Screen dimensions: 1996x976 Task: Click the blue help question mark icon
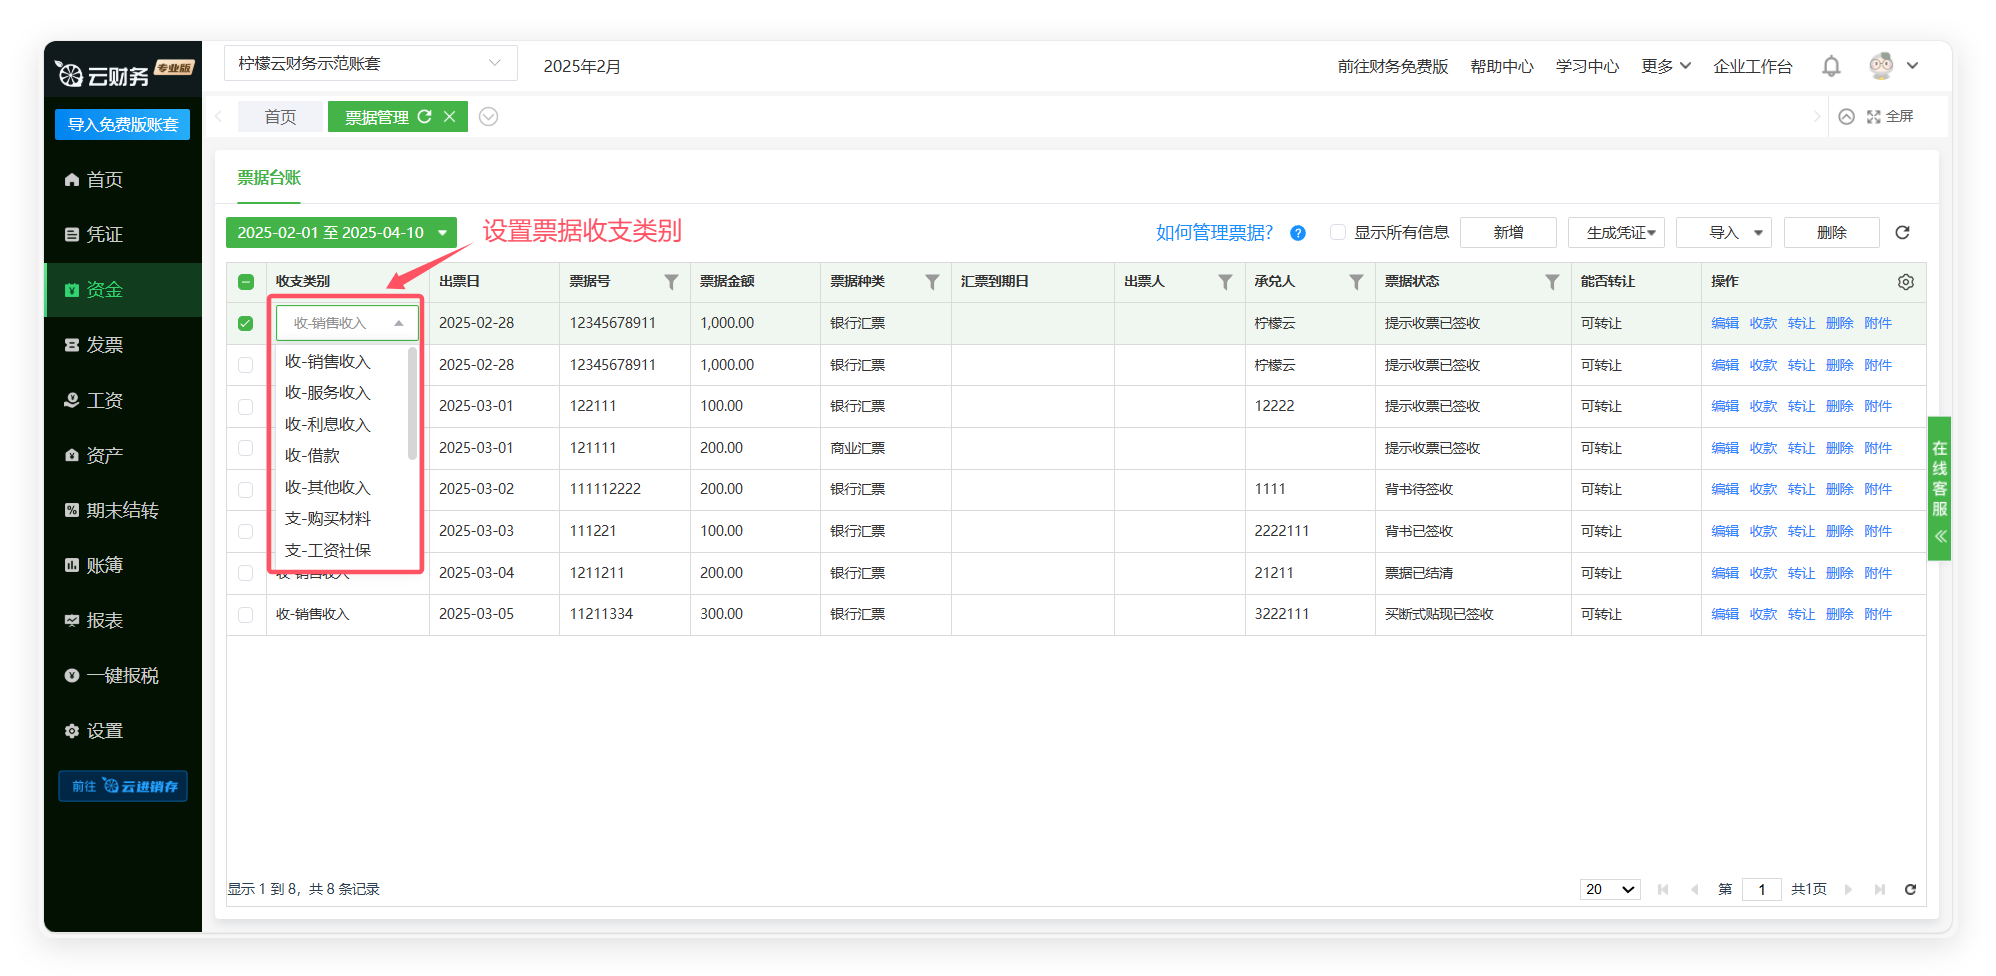[1298, 233]
